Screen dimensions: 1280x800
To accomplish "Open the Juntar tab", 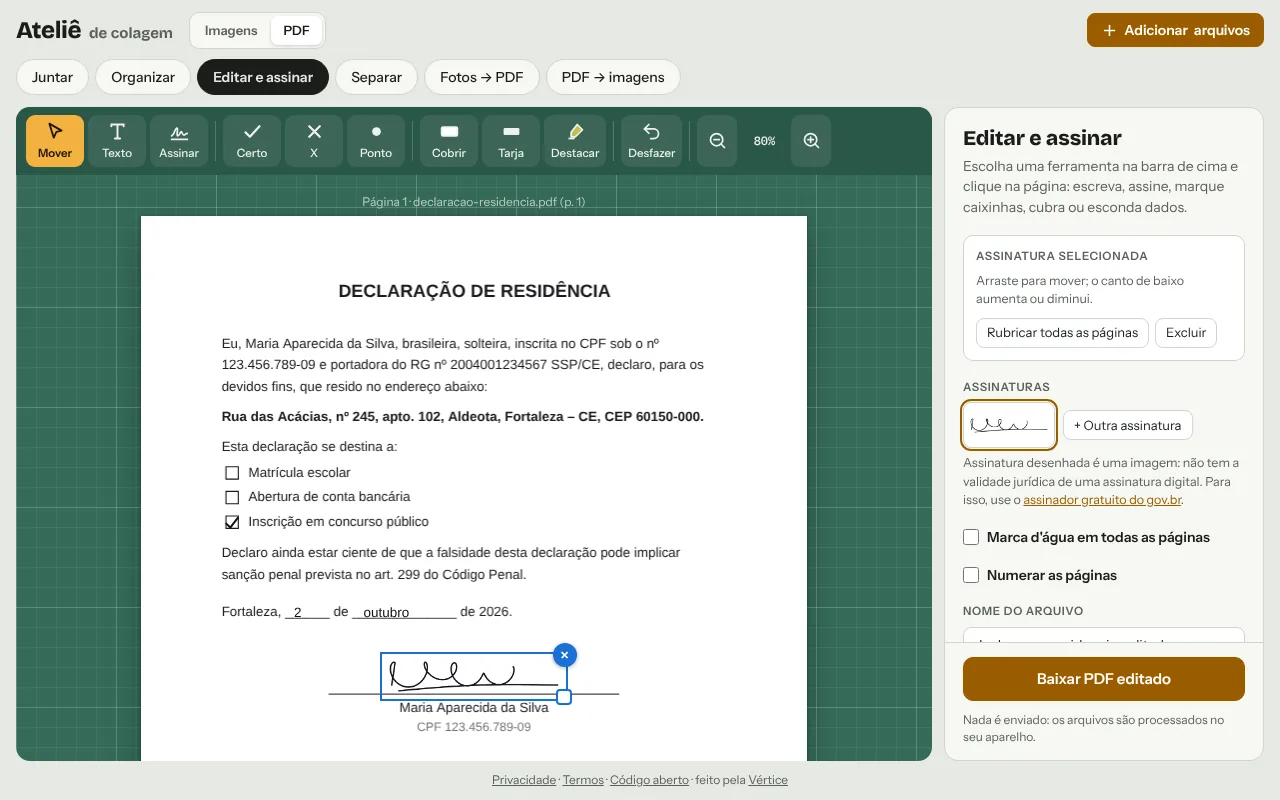I will 52,77.
